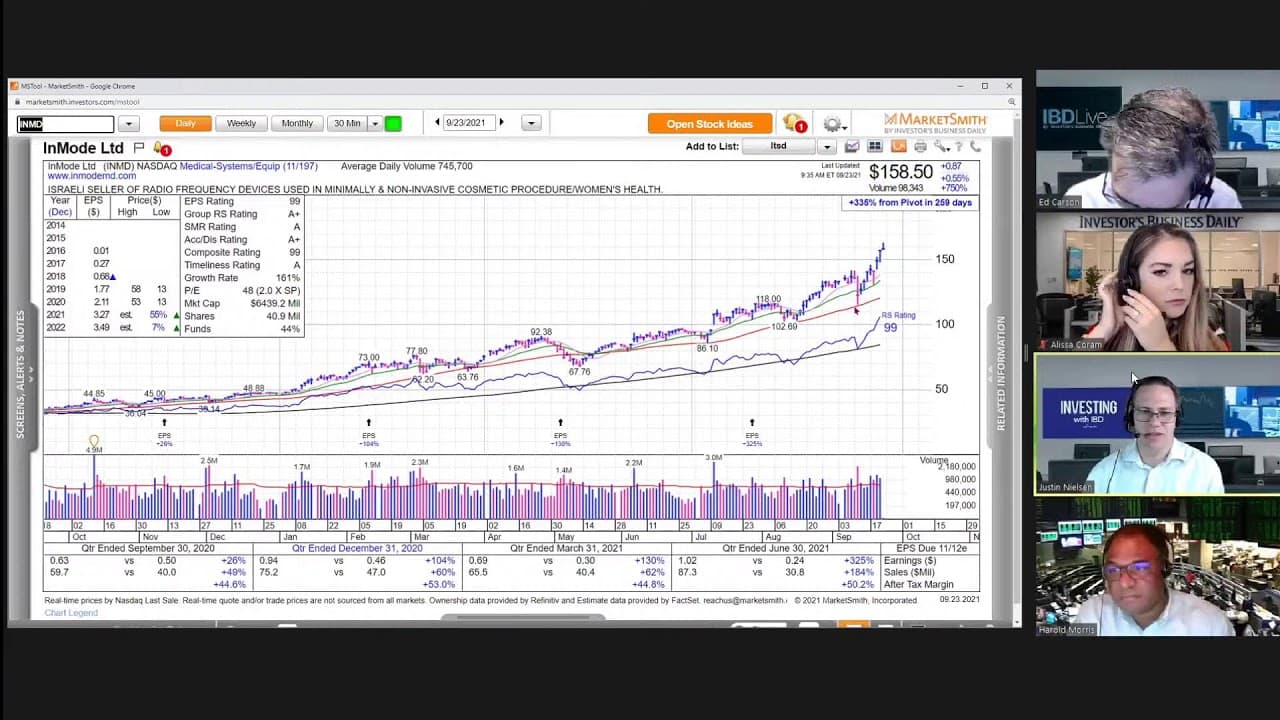1280x720 pixels.
Task: Open the alert bell next to InMode Ltd flag
Action: pyautogui.click(x=162, y=148)
